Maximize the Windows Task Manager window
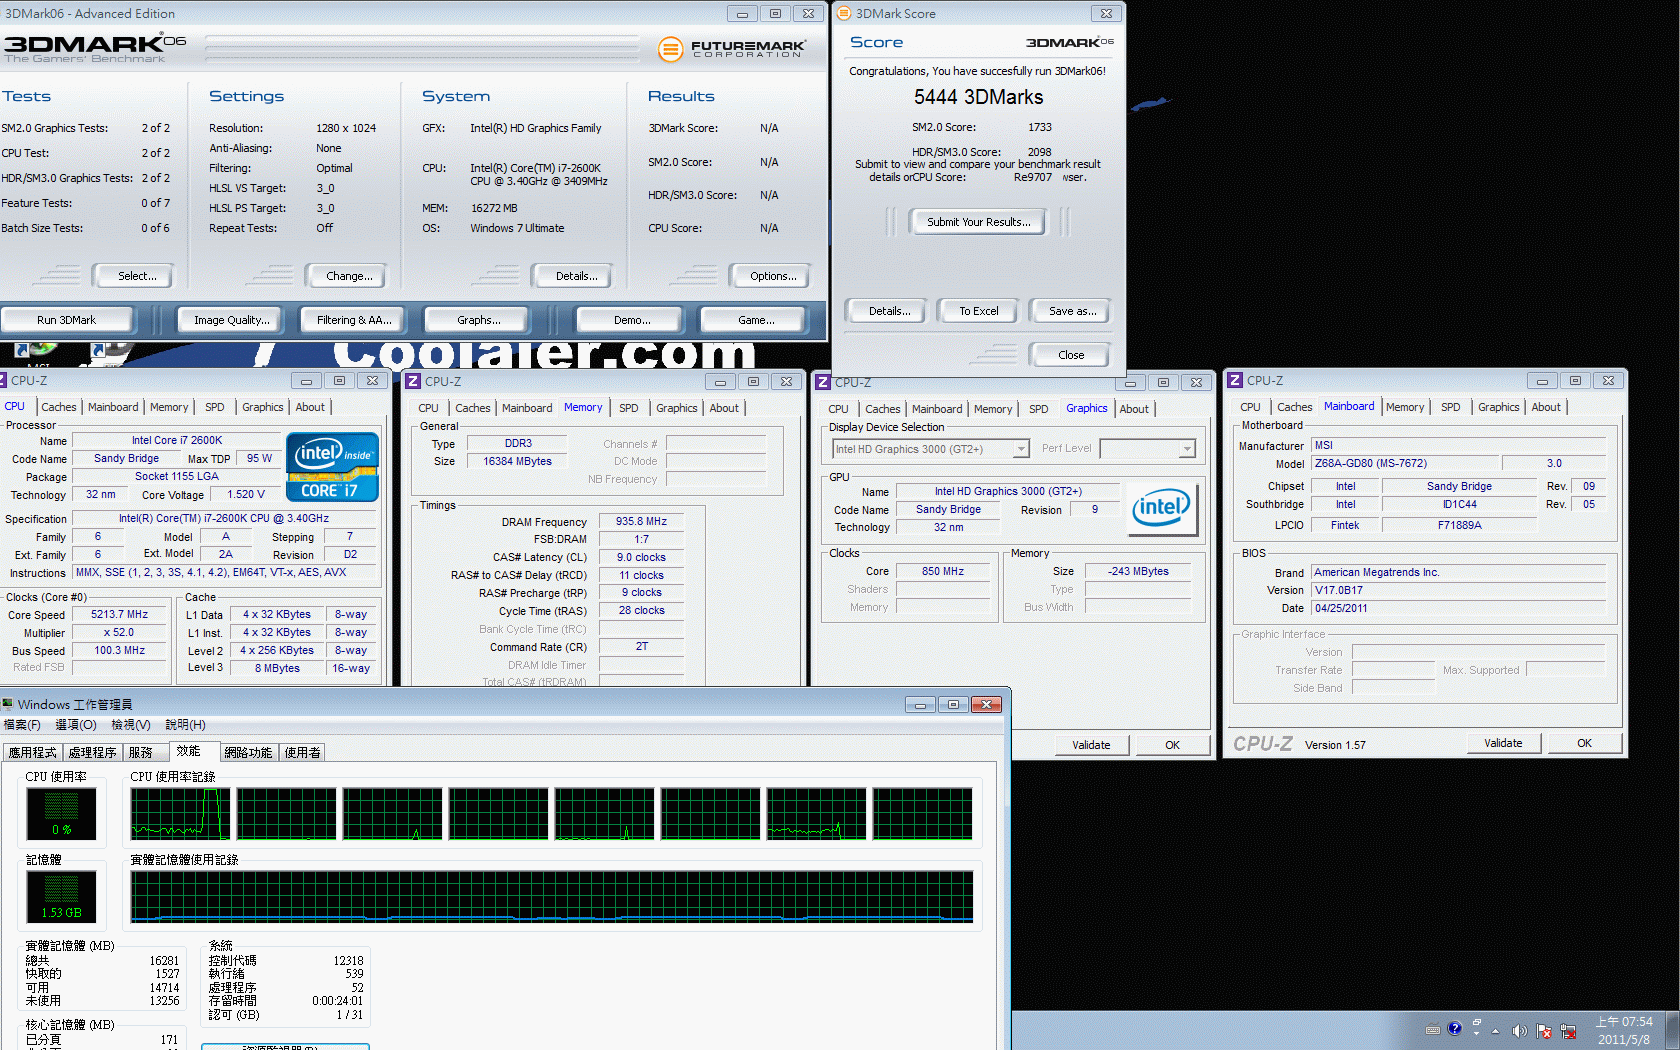Screen dimensions: 1680x1050 click(x=953, y=704)
